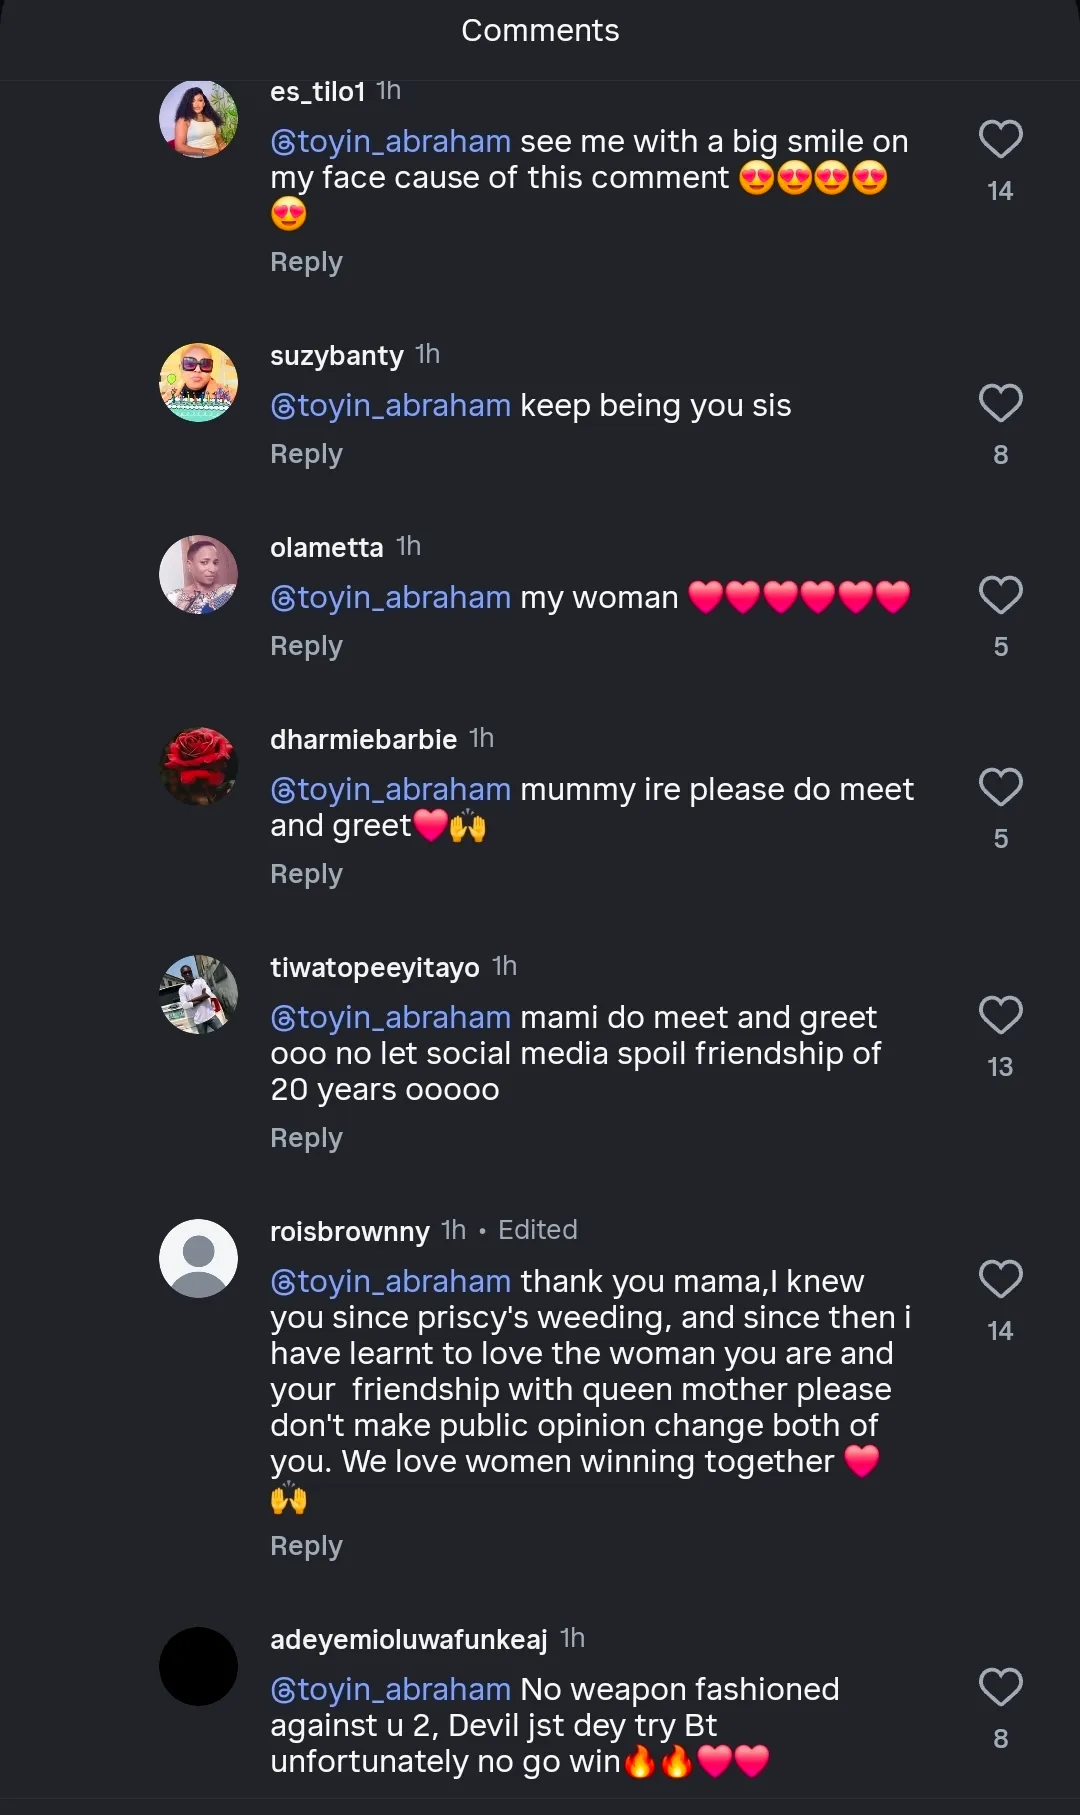The image size is (1080, 1815).
Task: Open tiwatopeeyitayo username link
Action: [x=375, y=968]
